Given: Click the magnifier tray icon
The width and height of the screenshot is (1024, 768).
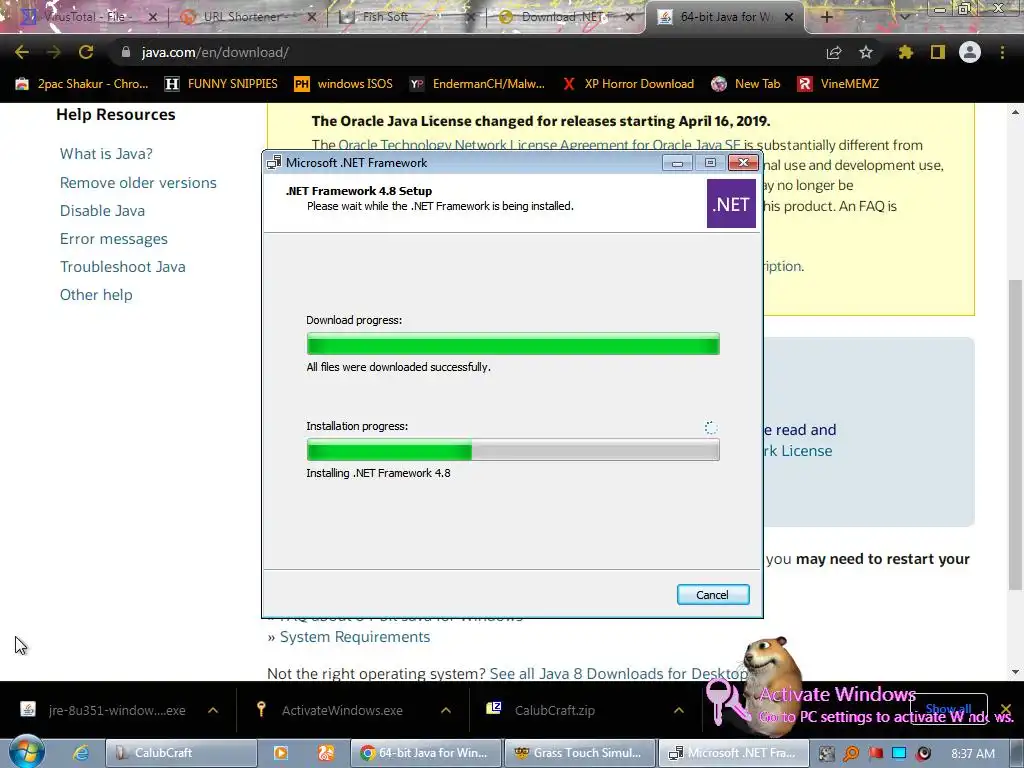Looking at the screenshot, I should (851, 754).
